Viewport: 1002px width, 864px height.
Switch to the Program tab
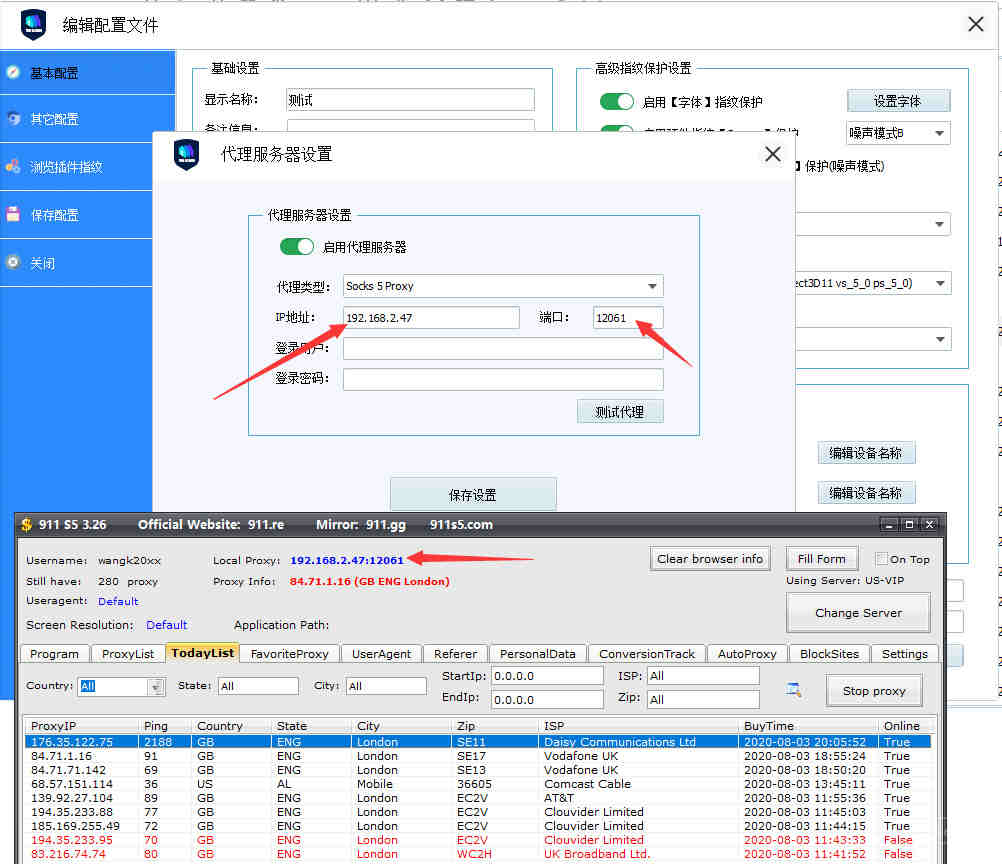tap(54, 654)
